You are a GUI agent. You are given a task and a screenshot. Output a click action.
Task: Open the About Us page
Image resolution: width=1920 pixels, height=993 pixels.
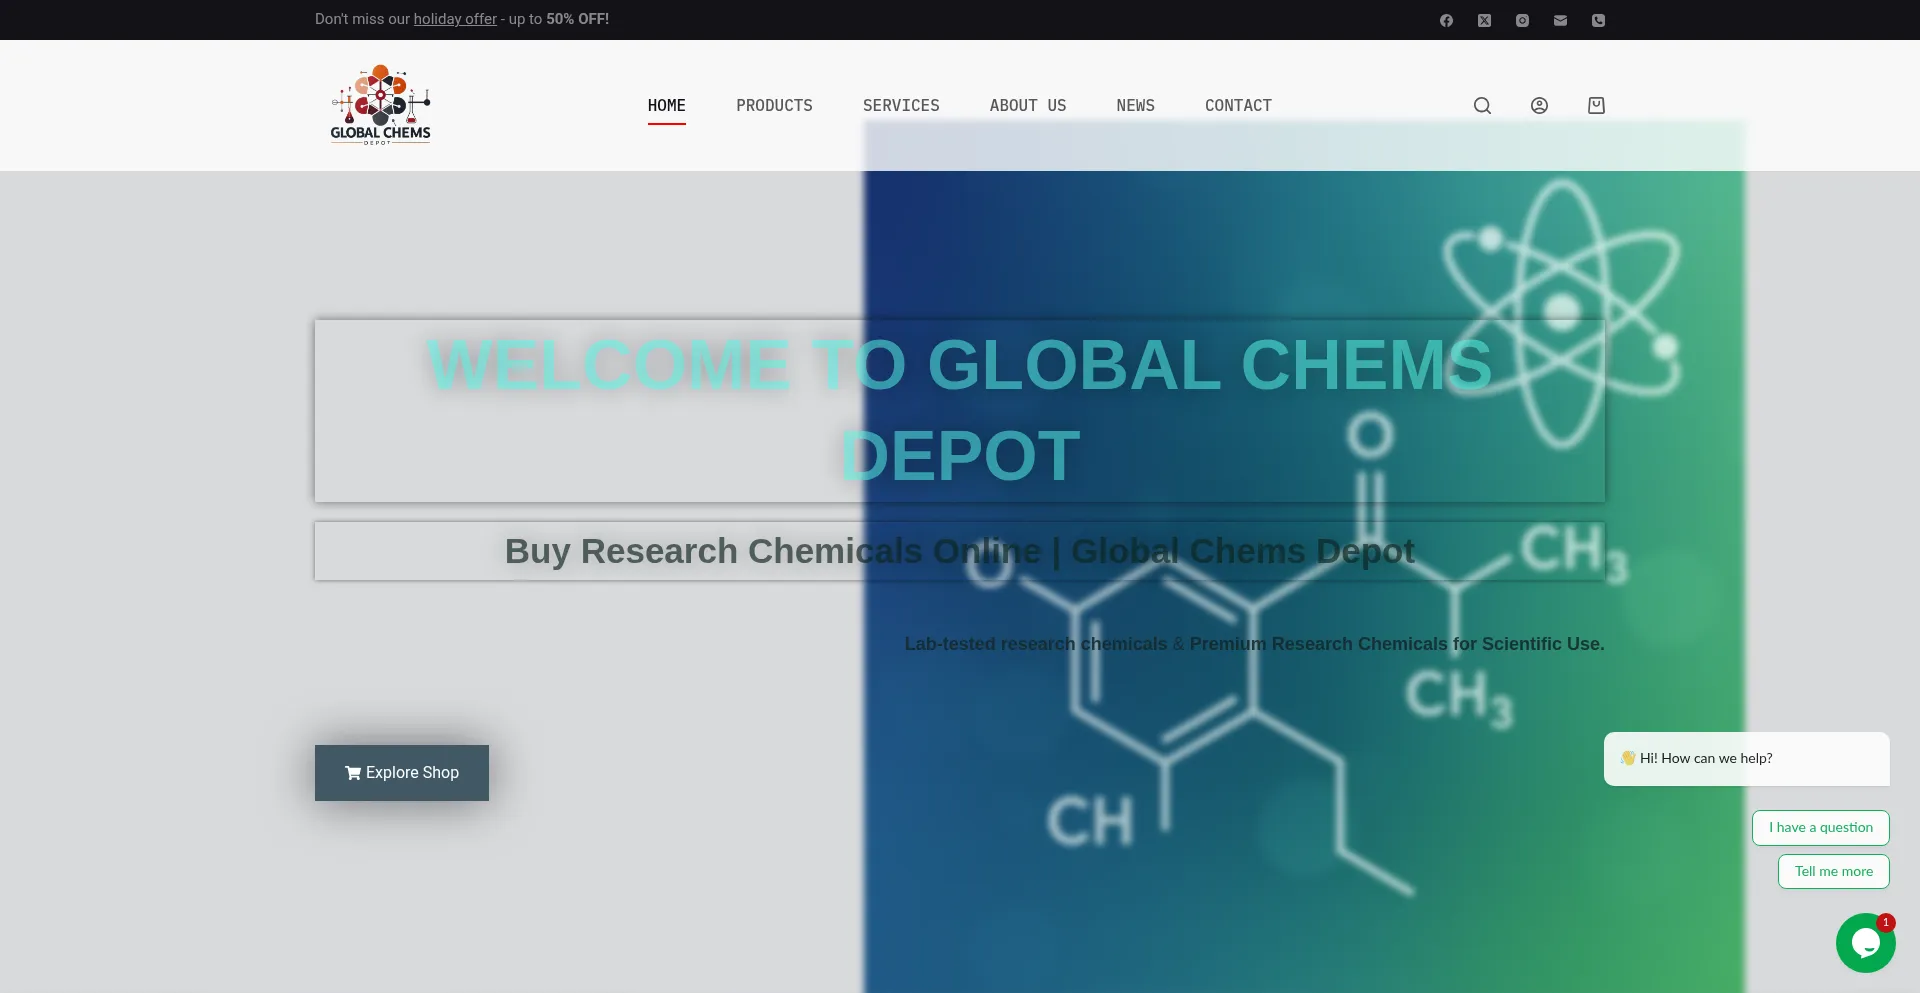click(1027, 105)
